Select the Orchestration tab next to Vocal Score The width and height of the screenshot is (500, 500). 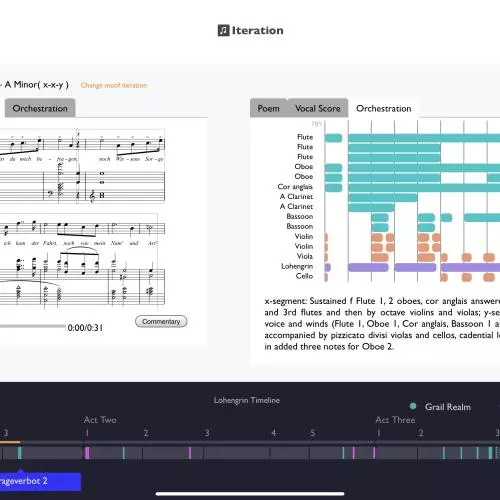pyautogui.click(x=384, y=108)
